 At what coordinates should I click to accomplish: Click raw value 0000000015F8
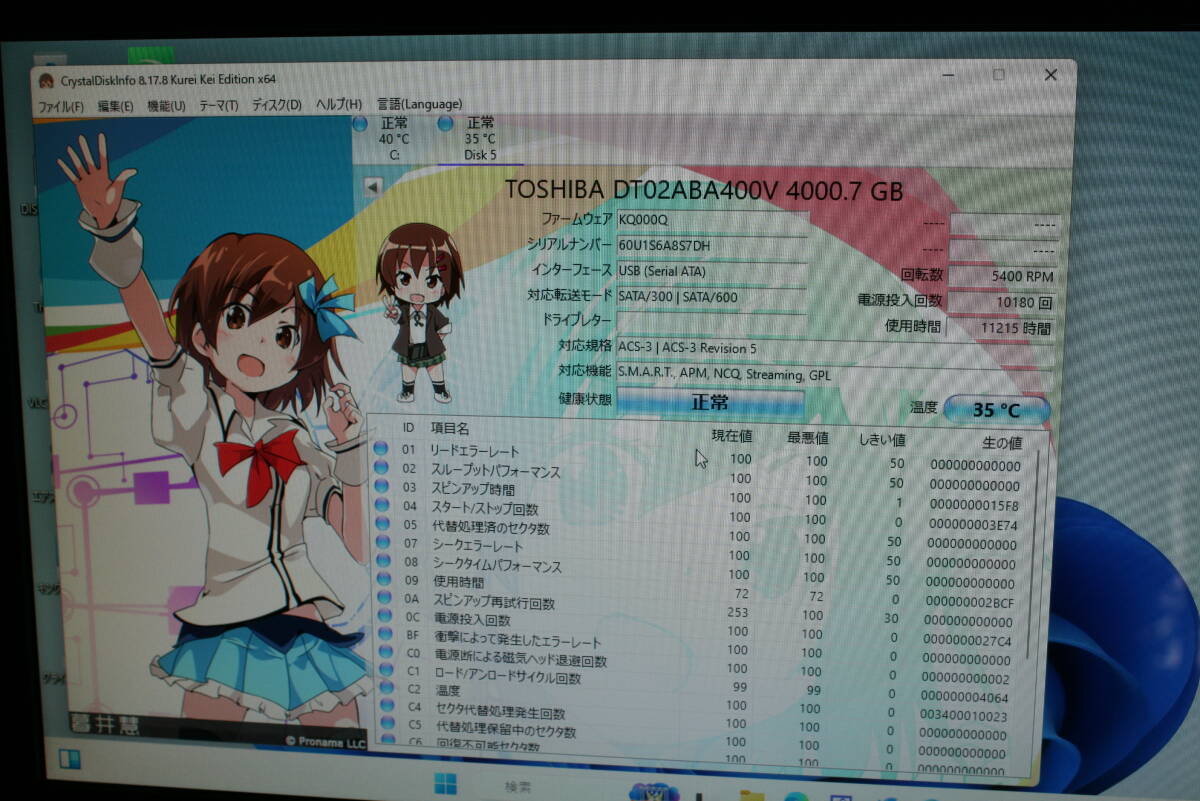click(974, 506)
